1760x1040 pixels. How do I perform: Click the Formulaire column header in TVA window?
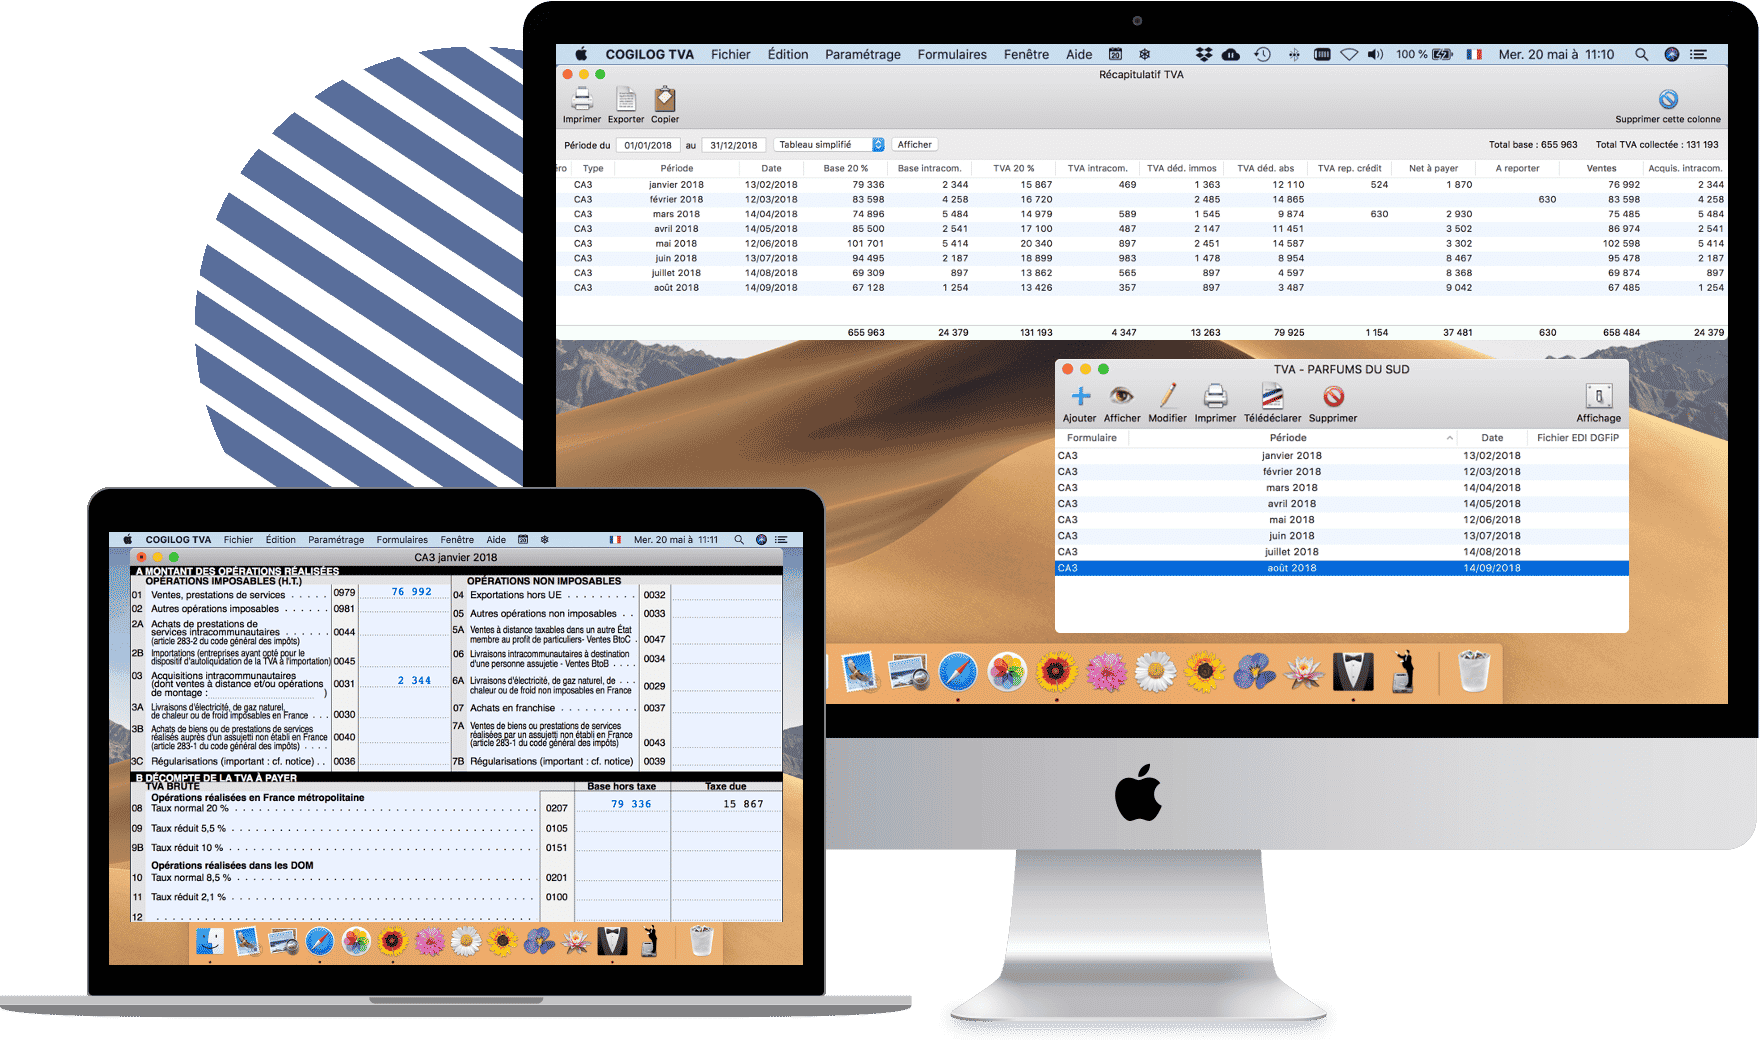click(x=1091, y=437)
